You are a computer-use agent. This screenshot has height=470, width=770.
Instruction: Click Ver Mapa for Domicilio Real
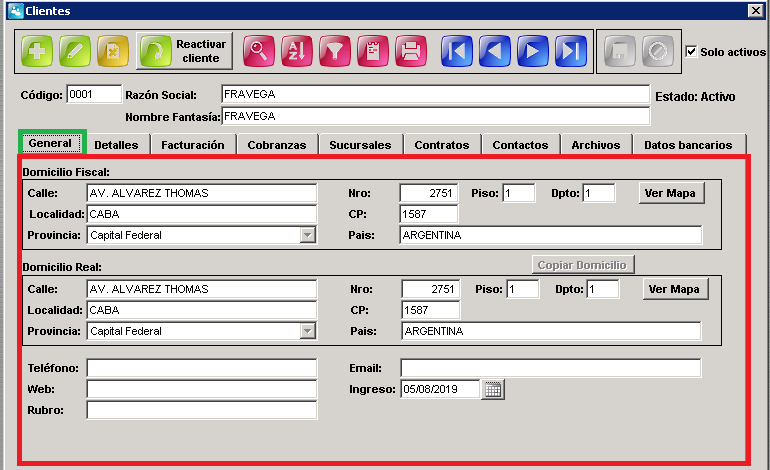coord(675,289)
